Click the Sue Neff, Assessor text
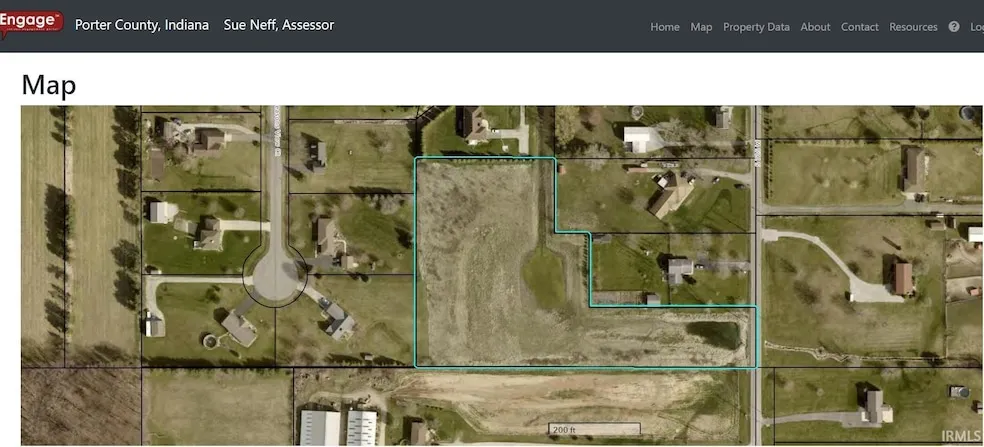This screenshot has width=984, height=447. click(x=278, y=24)
